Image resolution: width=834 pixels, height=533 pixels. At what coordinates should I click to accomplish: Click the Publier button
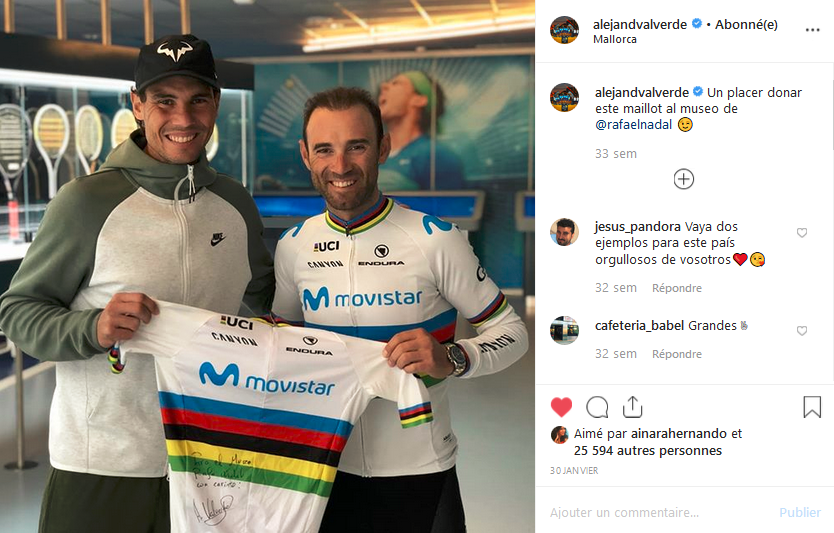(x=800, y=512)
